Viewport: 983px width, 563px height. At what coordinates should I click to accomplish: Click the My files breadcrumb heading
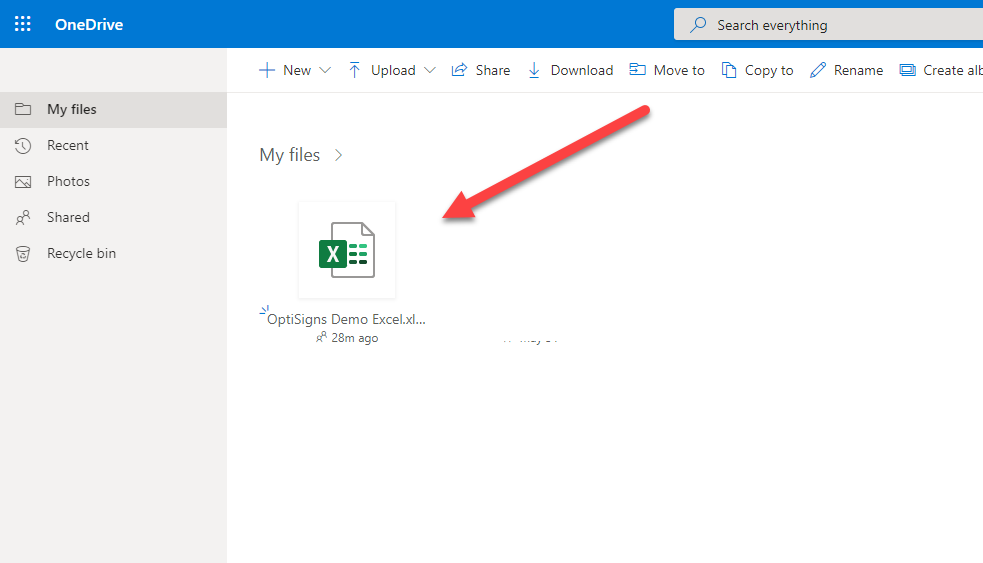289,155
